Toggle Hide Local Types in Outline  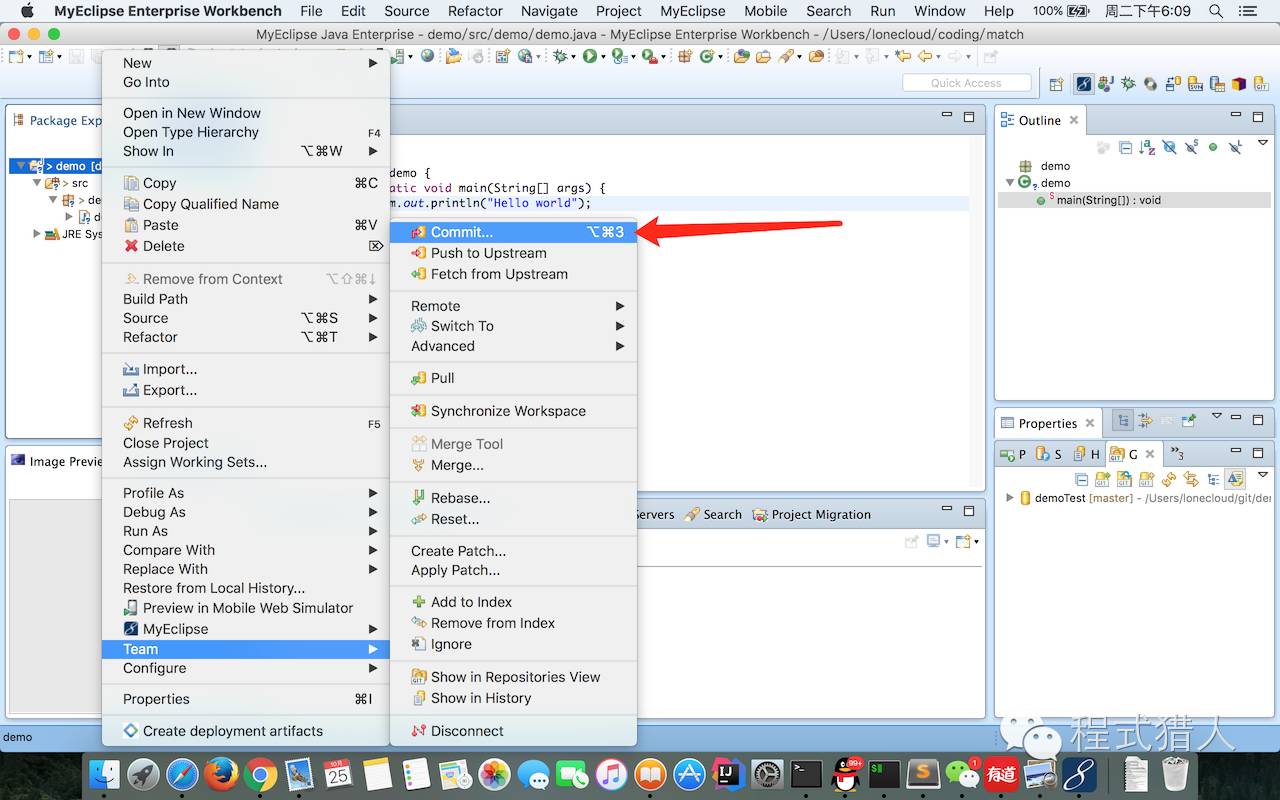(1235, 147)
